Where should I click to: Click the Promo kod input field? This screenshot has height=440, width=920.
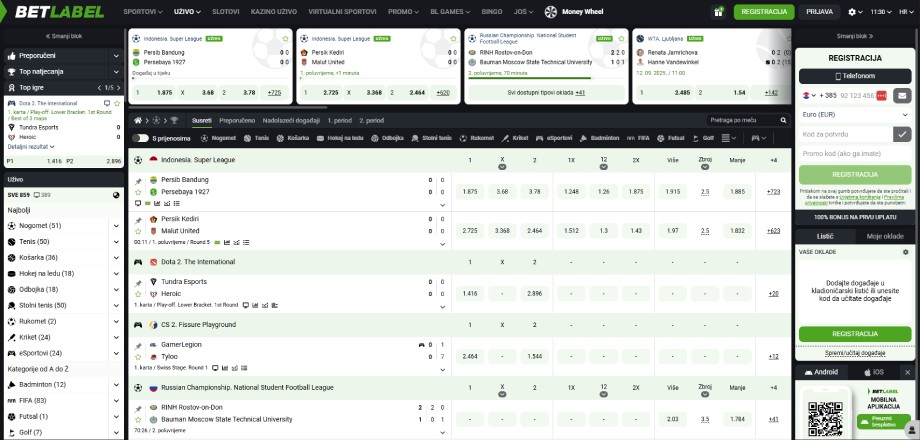pos(855,154)
